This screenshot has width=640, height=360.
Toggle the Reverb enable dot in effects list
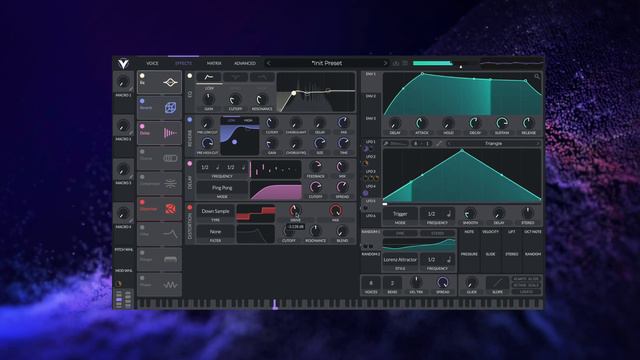coord(142,101)
